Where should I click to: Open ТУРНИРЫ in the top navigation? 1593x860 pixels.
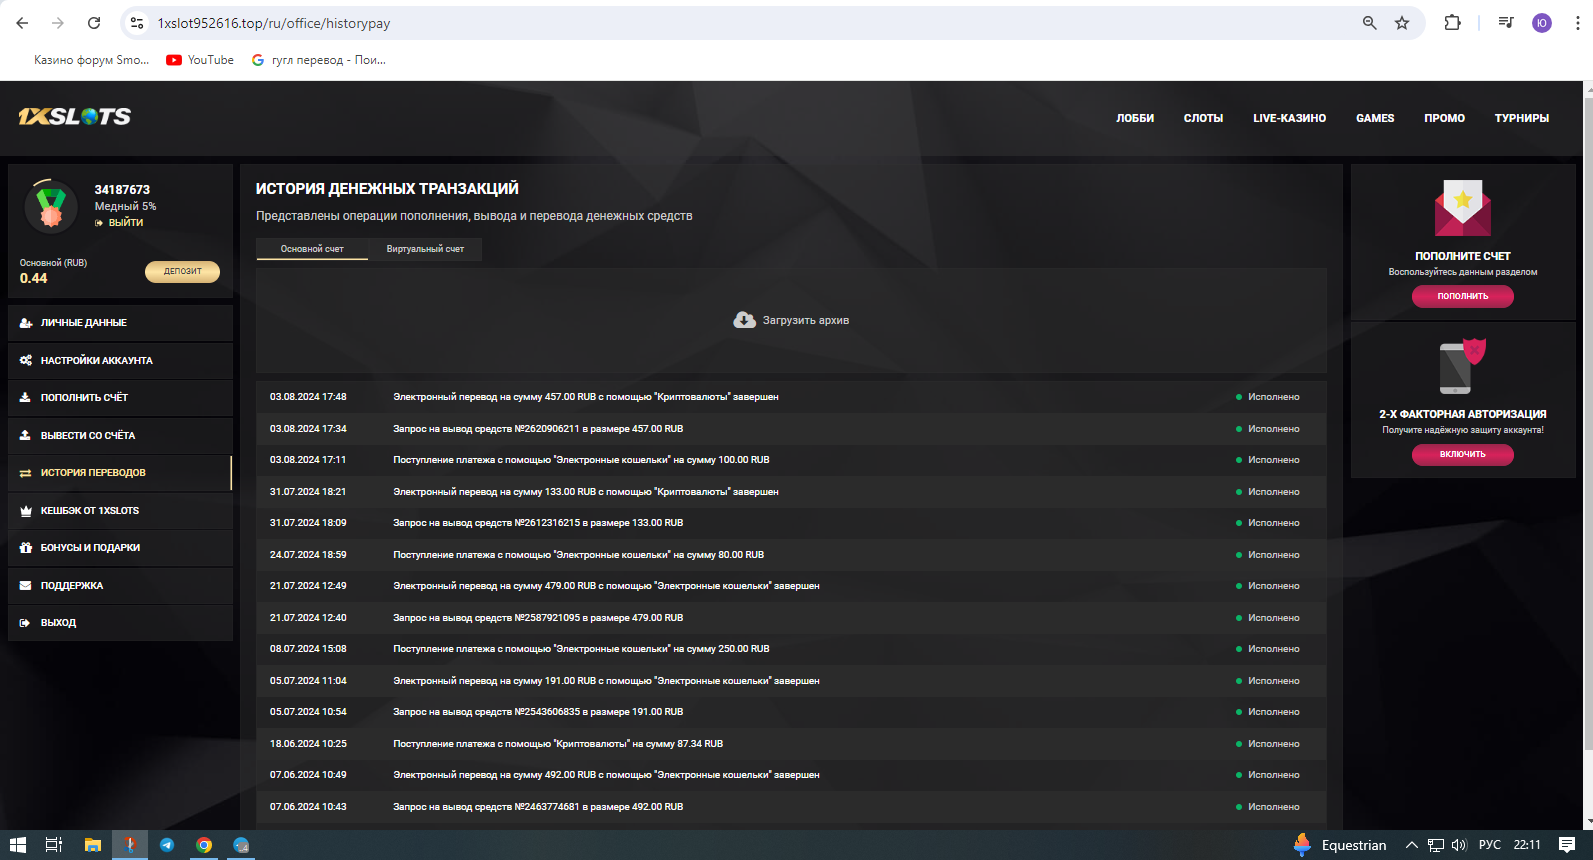[x=1522, y=118]
